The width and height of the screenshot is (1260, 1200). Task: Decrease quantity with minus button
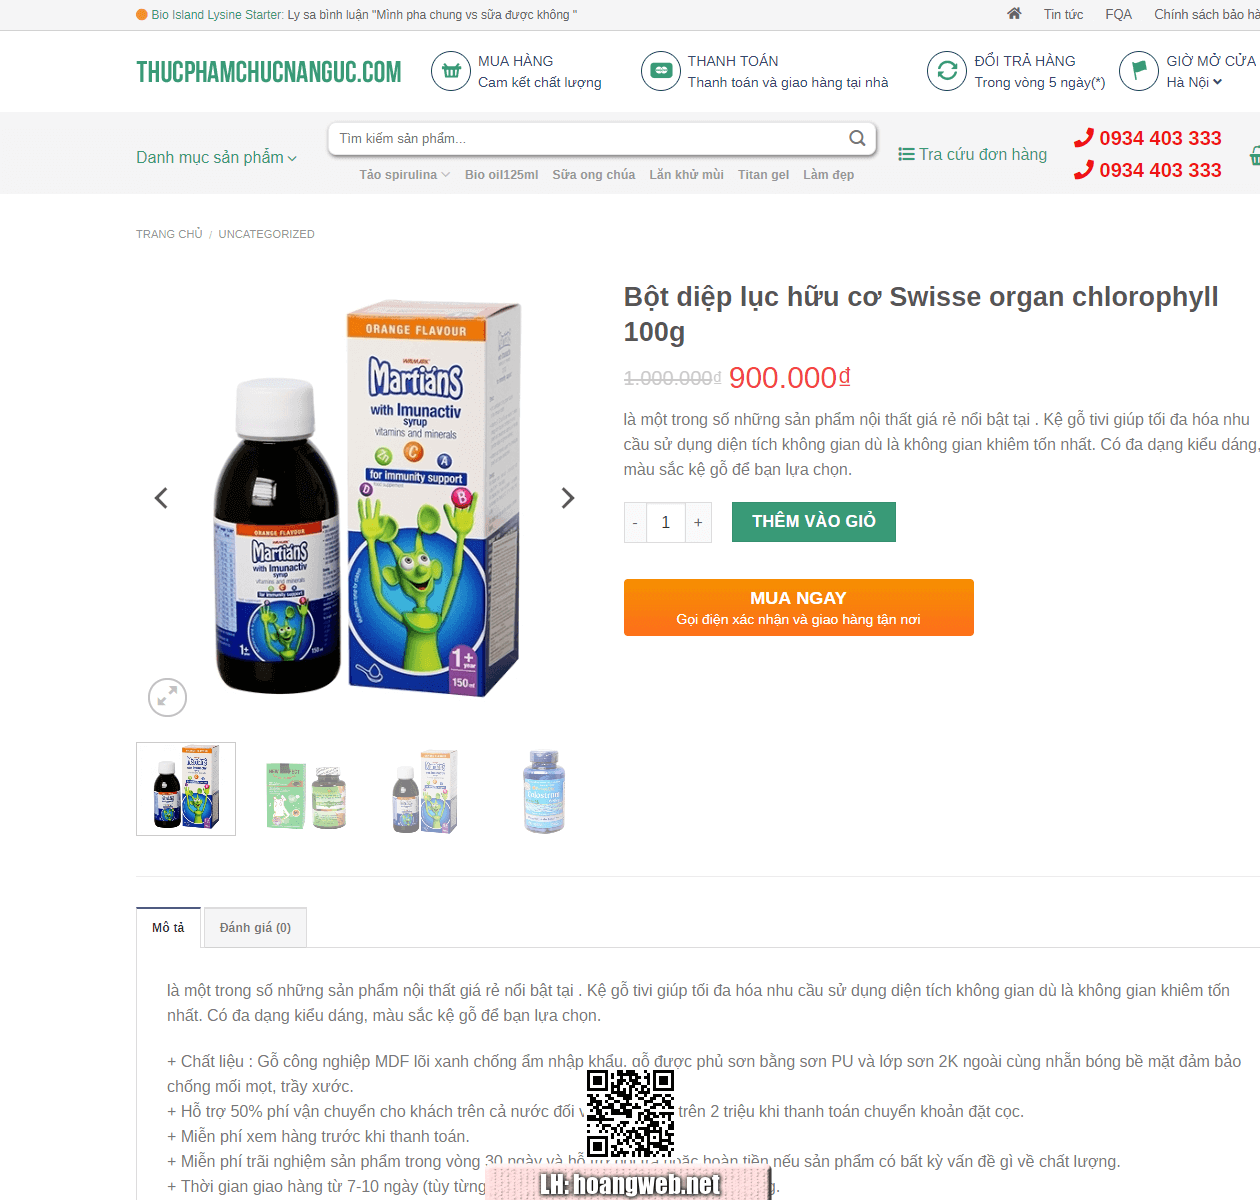pos(635,522)
